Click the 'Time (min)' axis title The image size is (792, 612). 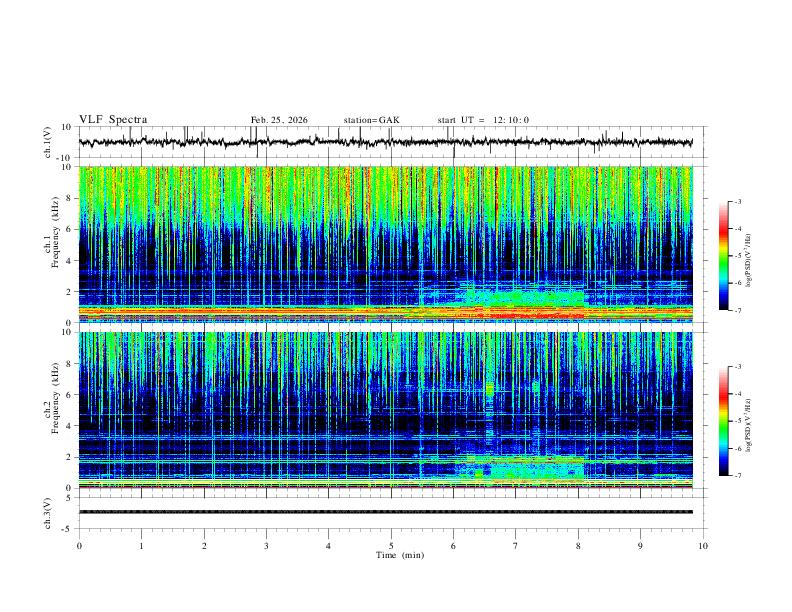400,555
